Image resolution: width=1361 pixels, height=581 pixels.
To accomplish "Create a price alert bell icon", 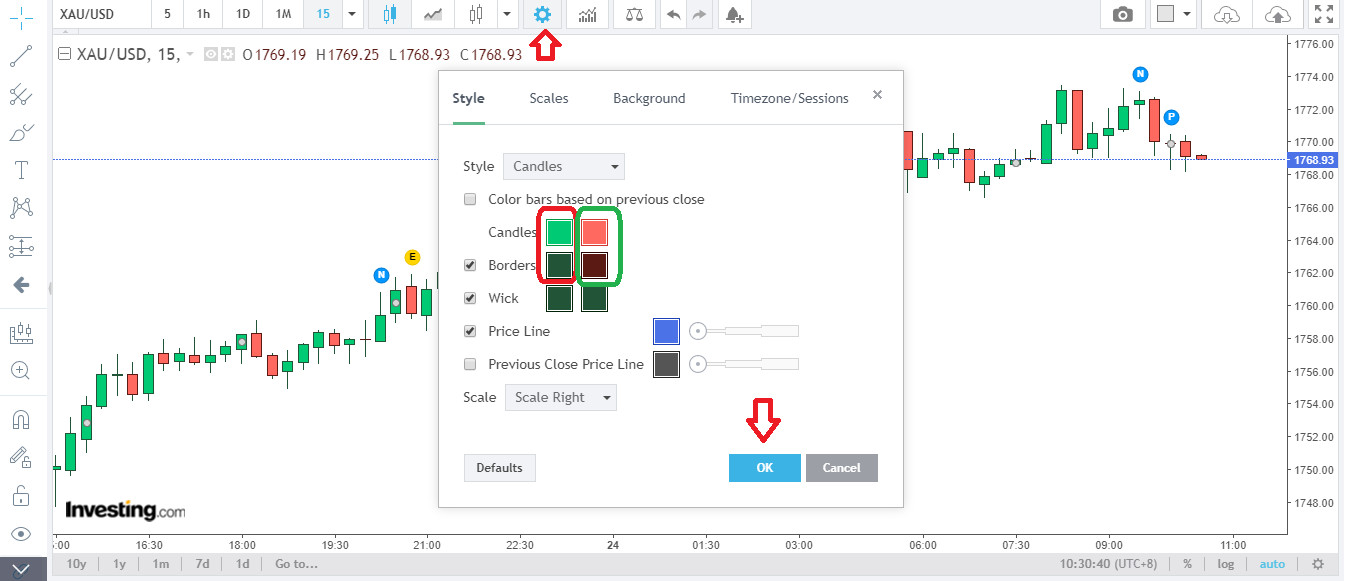I will coord(735,14).
